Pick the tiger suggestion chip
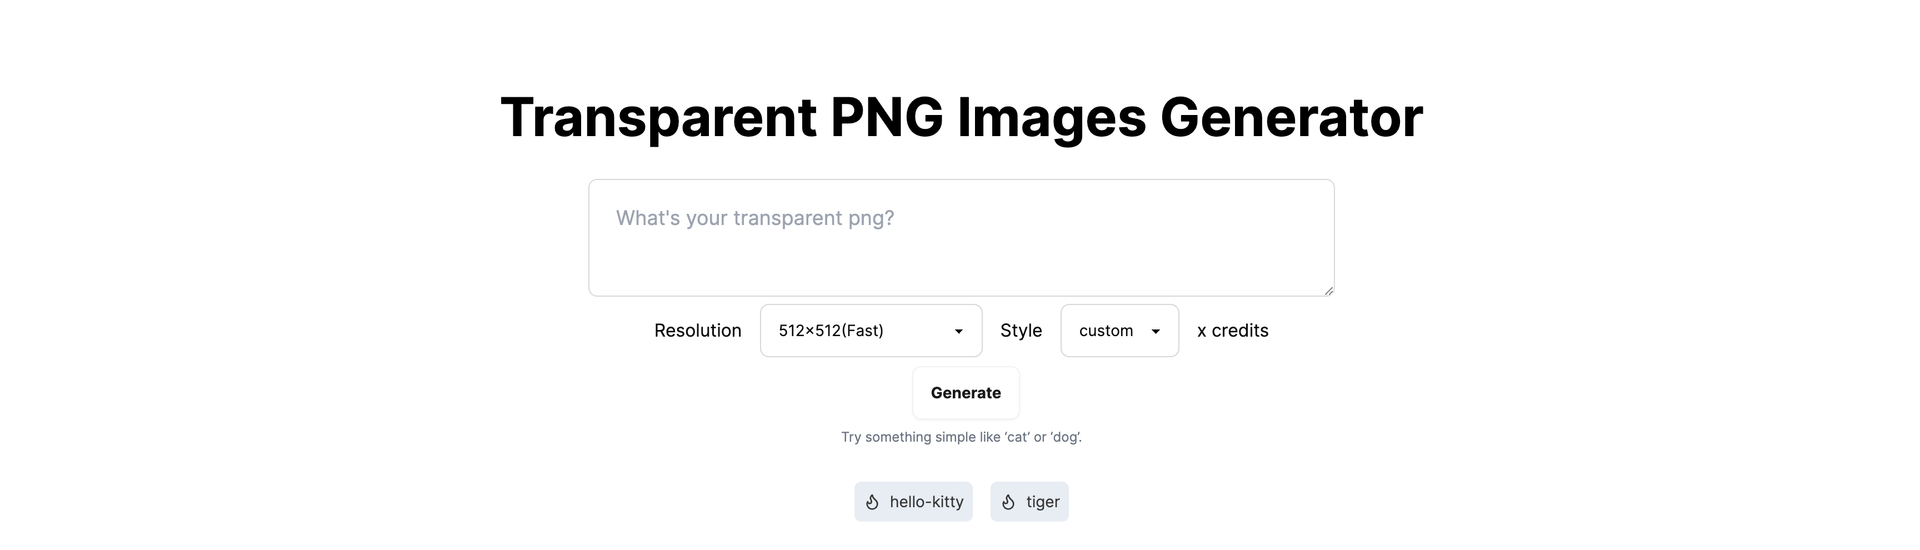 tap(1030, 502)
